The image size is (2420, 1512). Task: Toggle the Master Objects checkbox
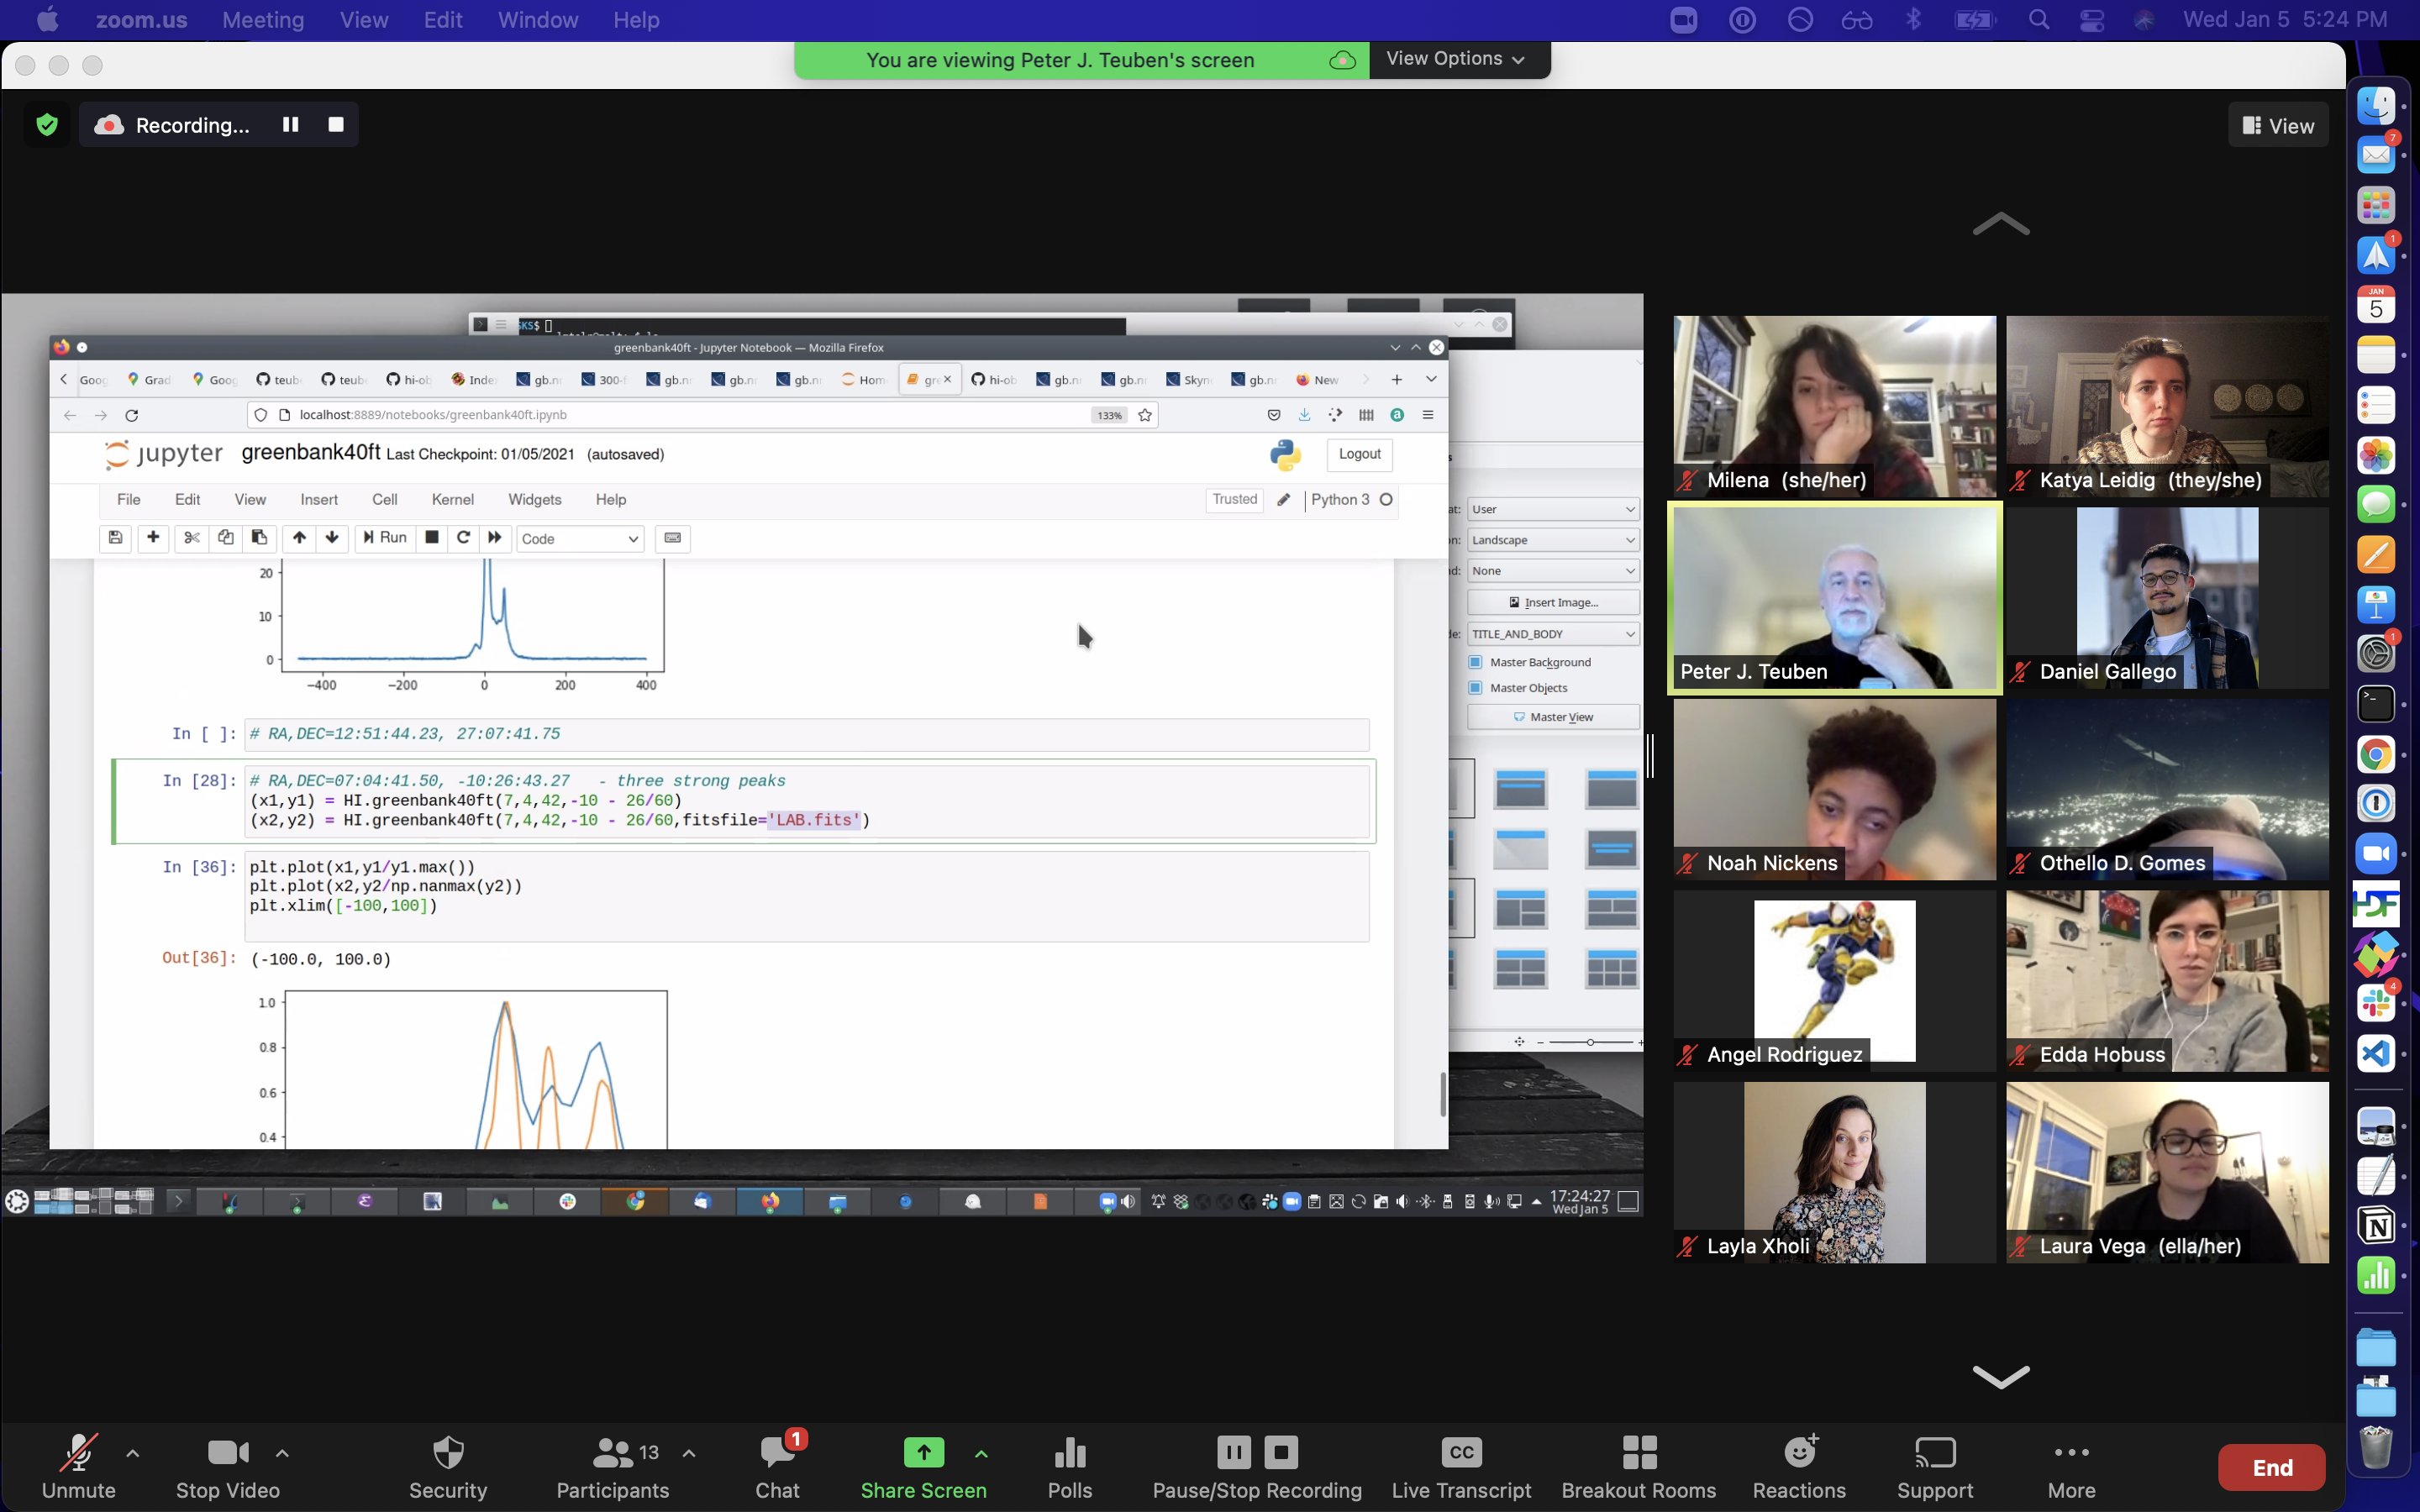(x=1475, y=688)
